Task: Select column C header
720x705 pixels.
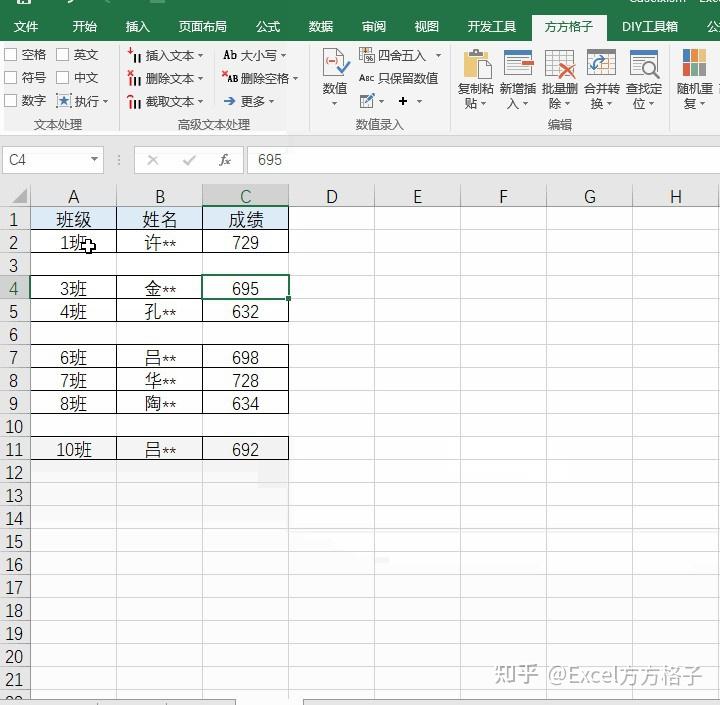Action: (246, 196)
